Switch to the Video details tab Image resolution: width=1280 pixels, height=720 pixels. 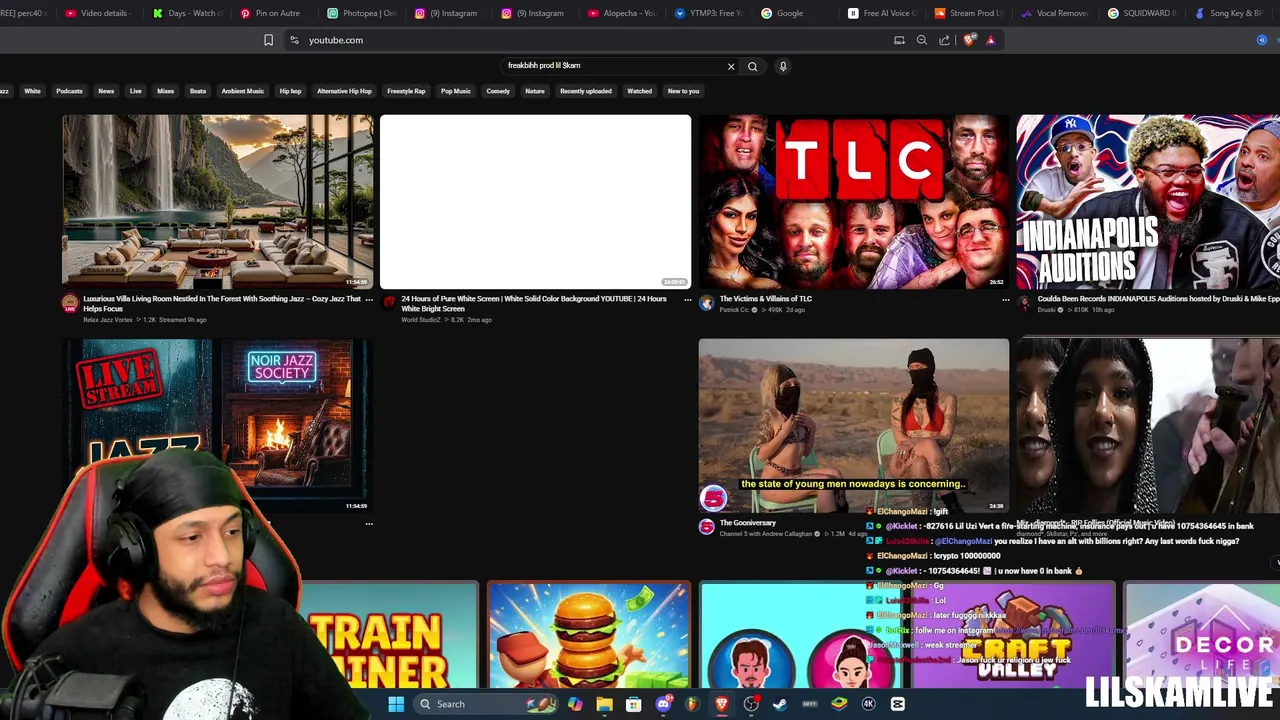point(97,13)
